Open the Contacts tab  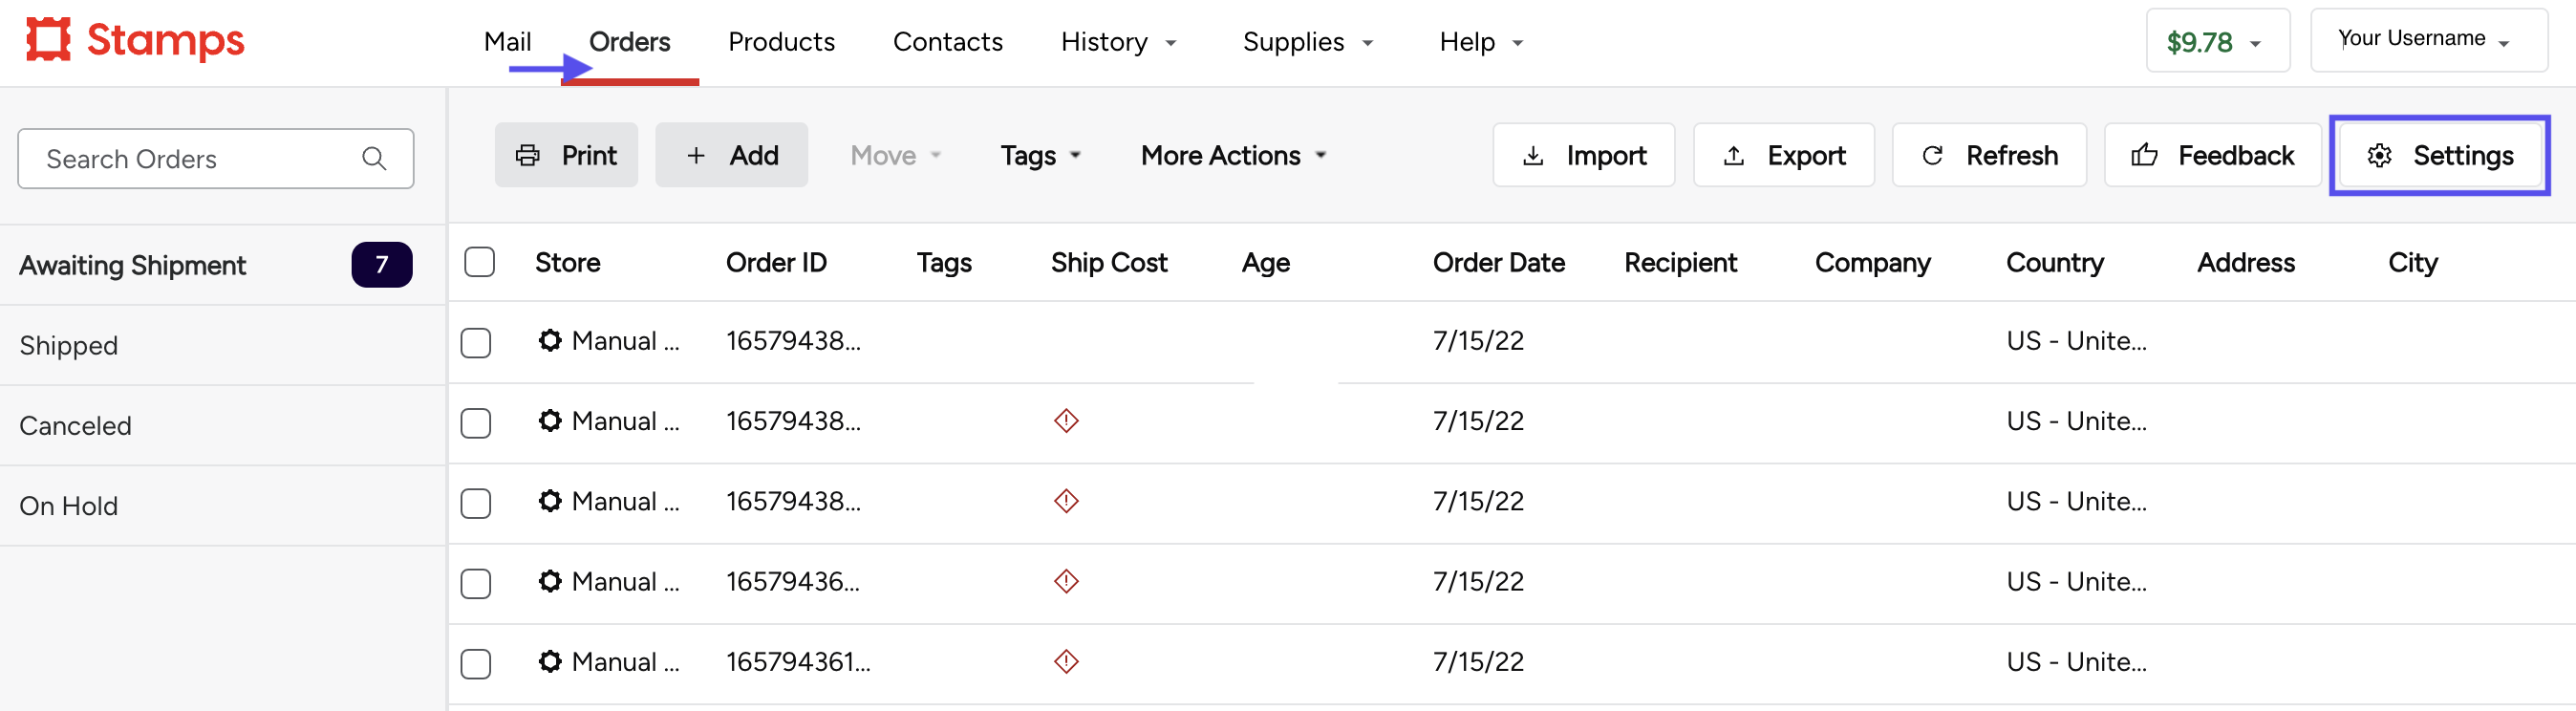tap(947, 42)
